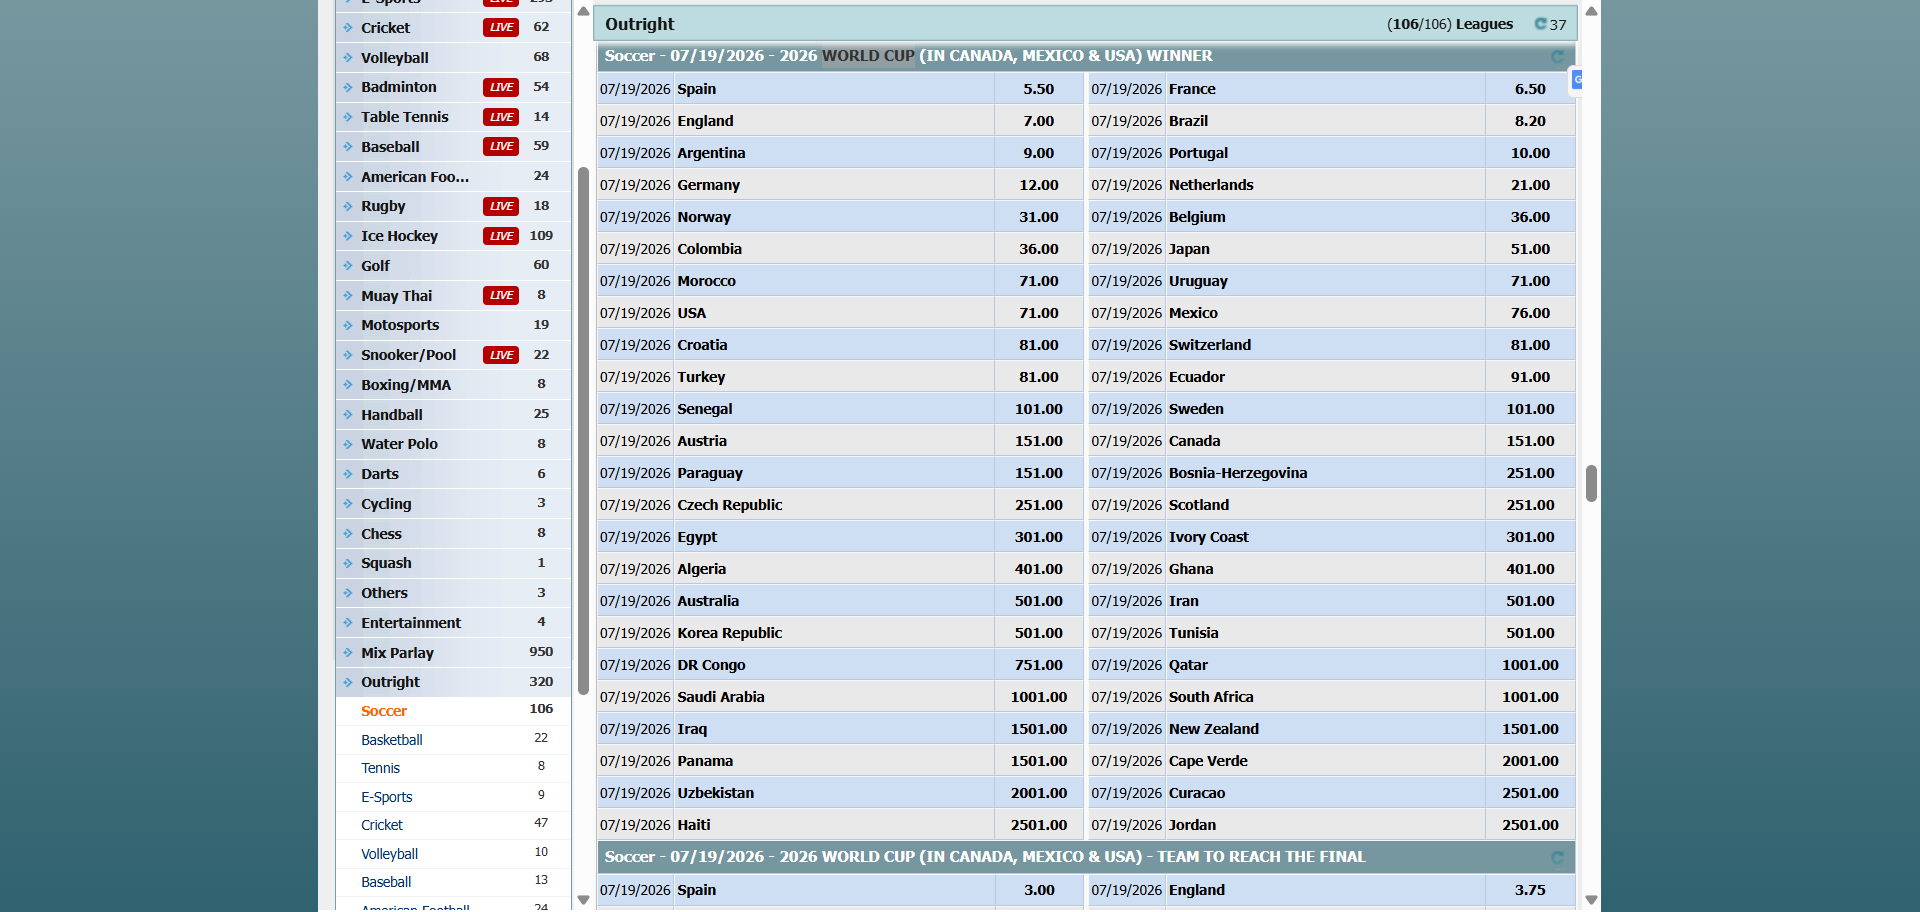Viewport: 1920px width, 912px height.
Task: Choose Cape Verde odds 2001.00
Action: (1530, 761)
